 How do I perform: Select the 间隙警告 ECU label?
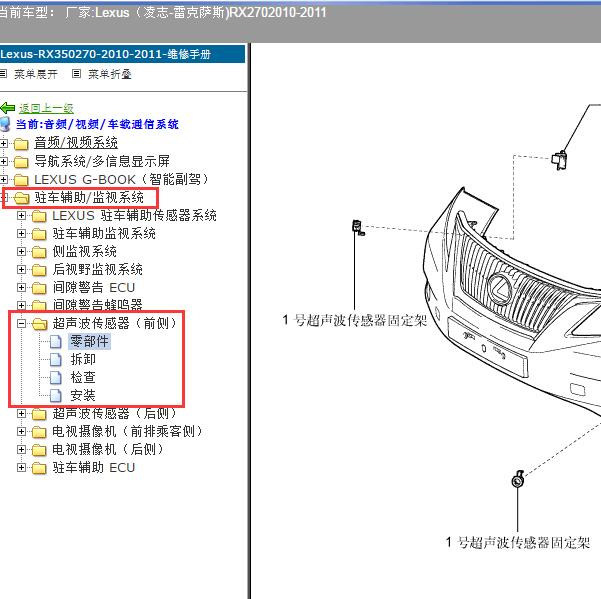pos(94,287)
